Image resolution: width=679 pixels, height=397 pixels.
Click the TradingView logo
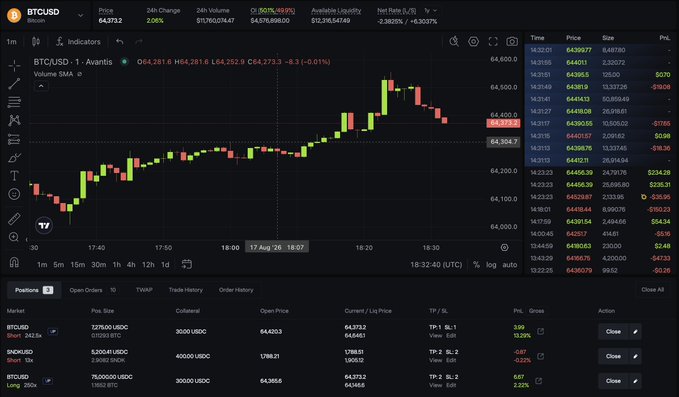point(44,225)
